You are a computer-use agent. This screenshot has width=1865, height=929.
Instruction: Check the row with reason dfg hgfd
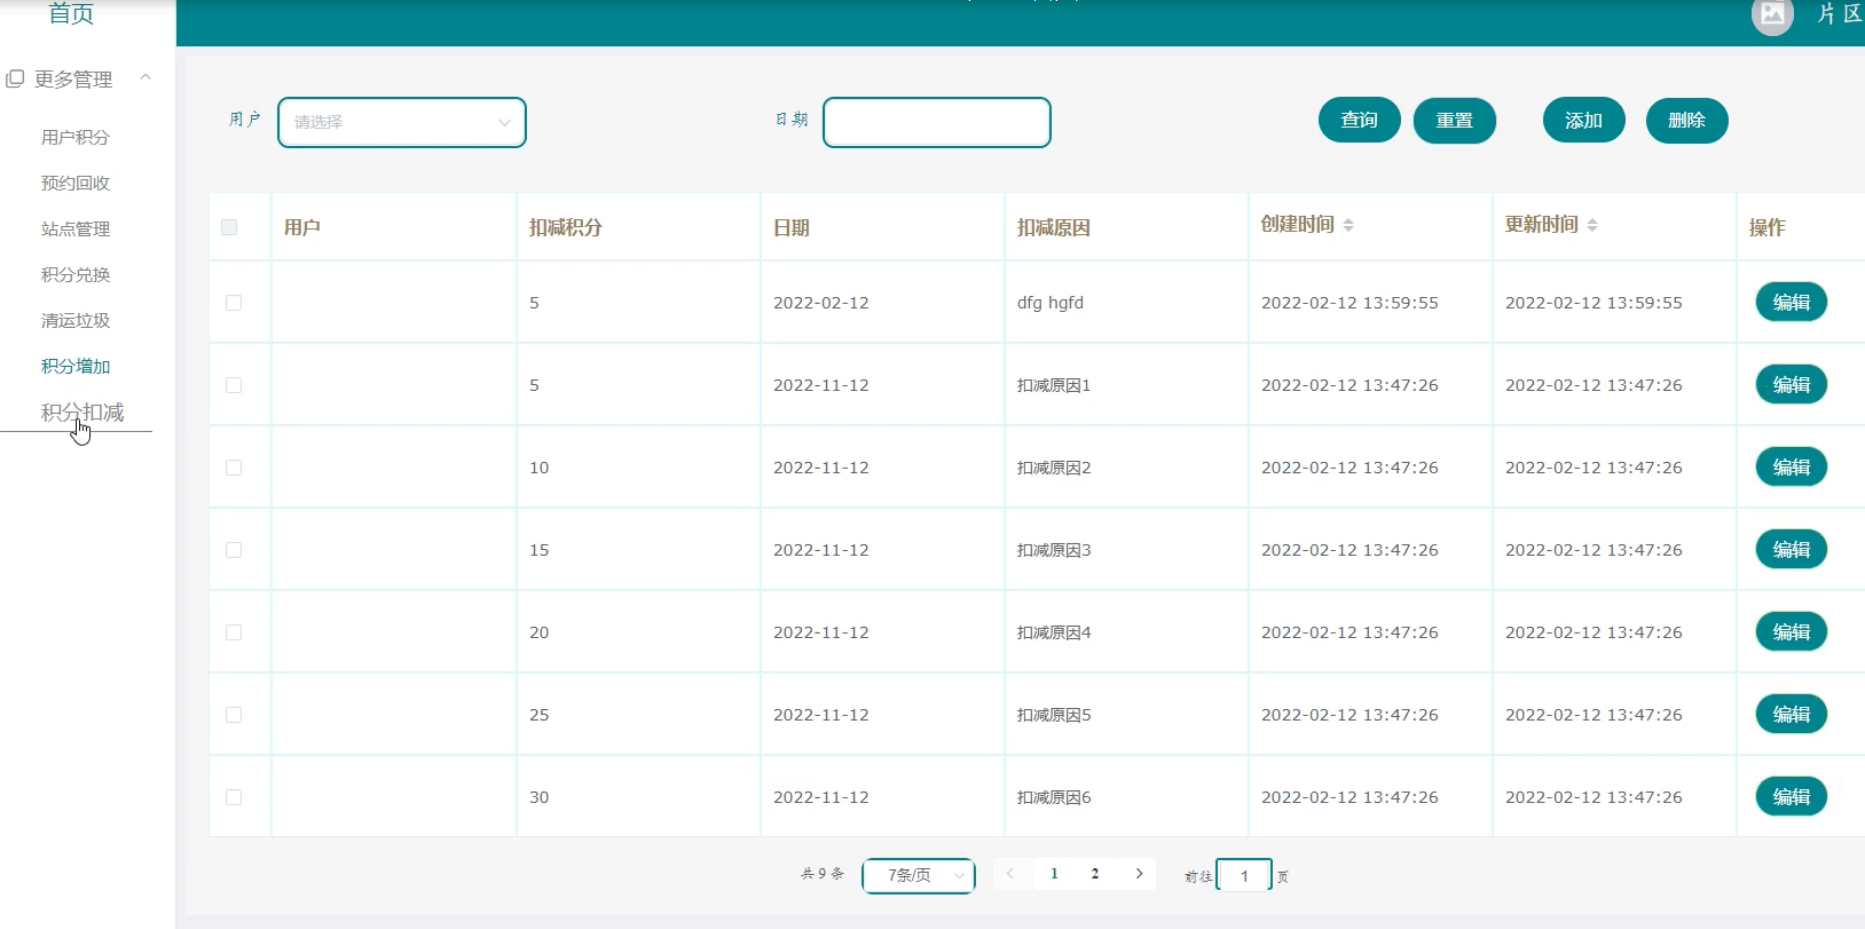[x=234, y=303]
